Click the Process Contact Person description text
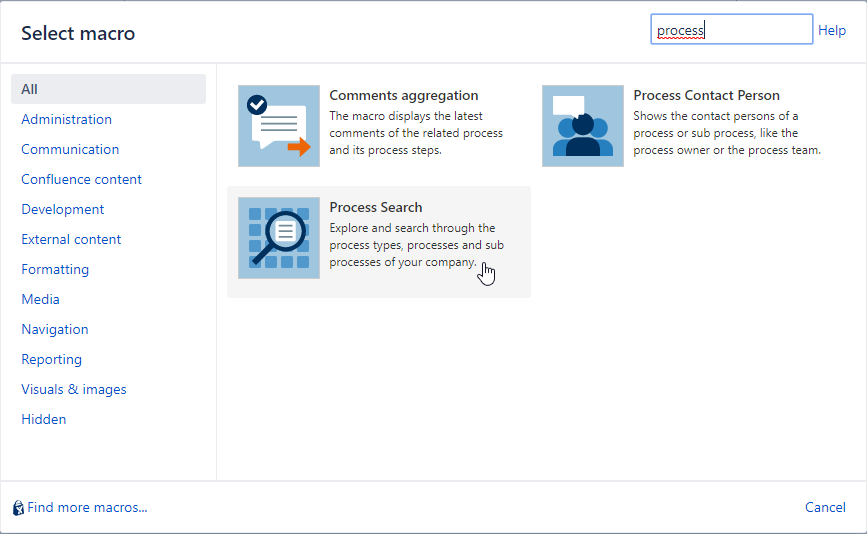Screen dimensions: 867x534 727,133
